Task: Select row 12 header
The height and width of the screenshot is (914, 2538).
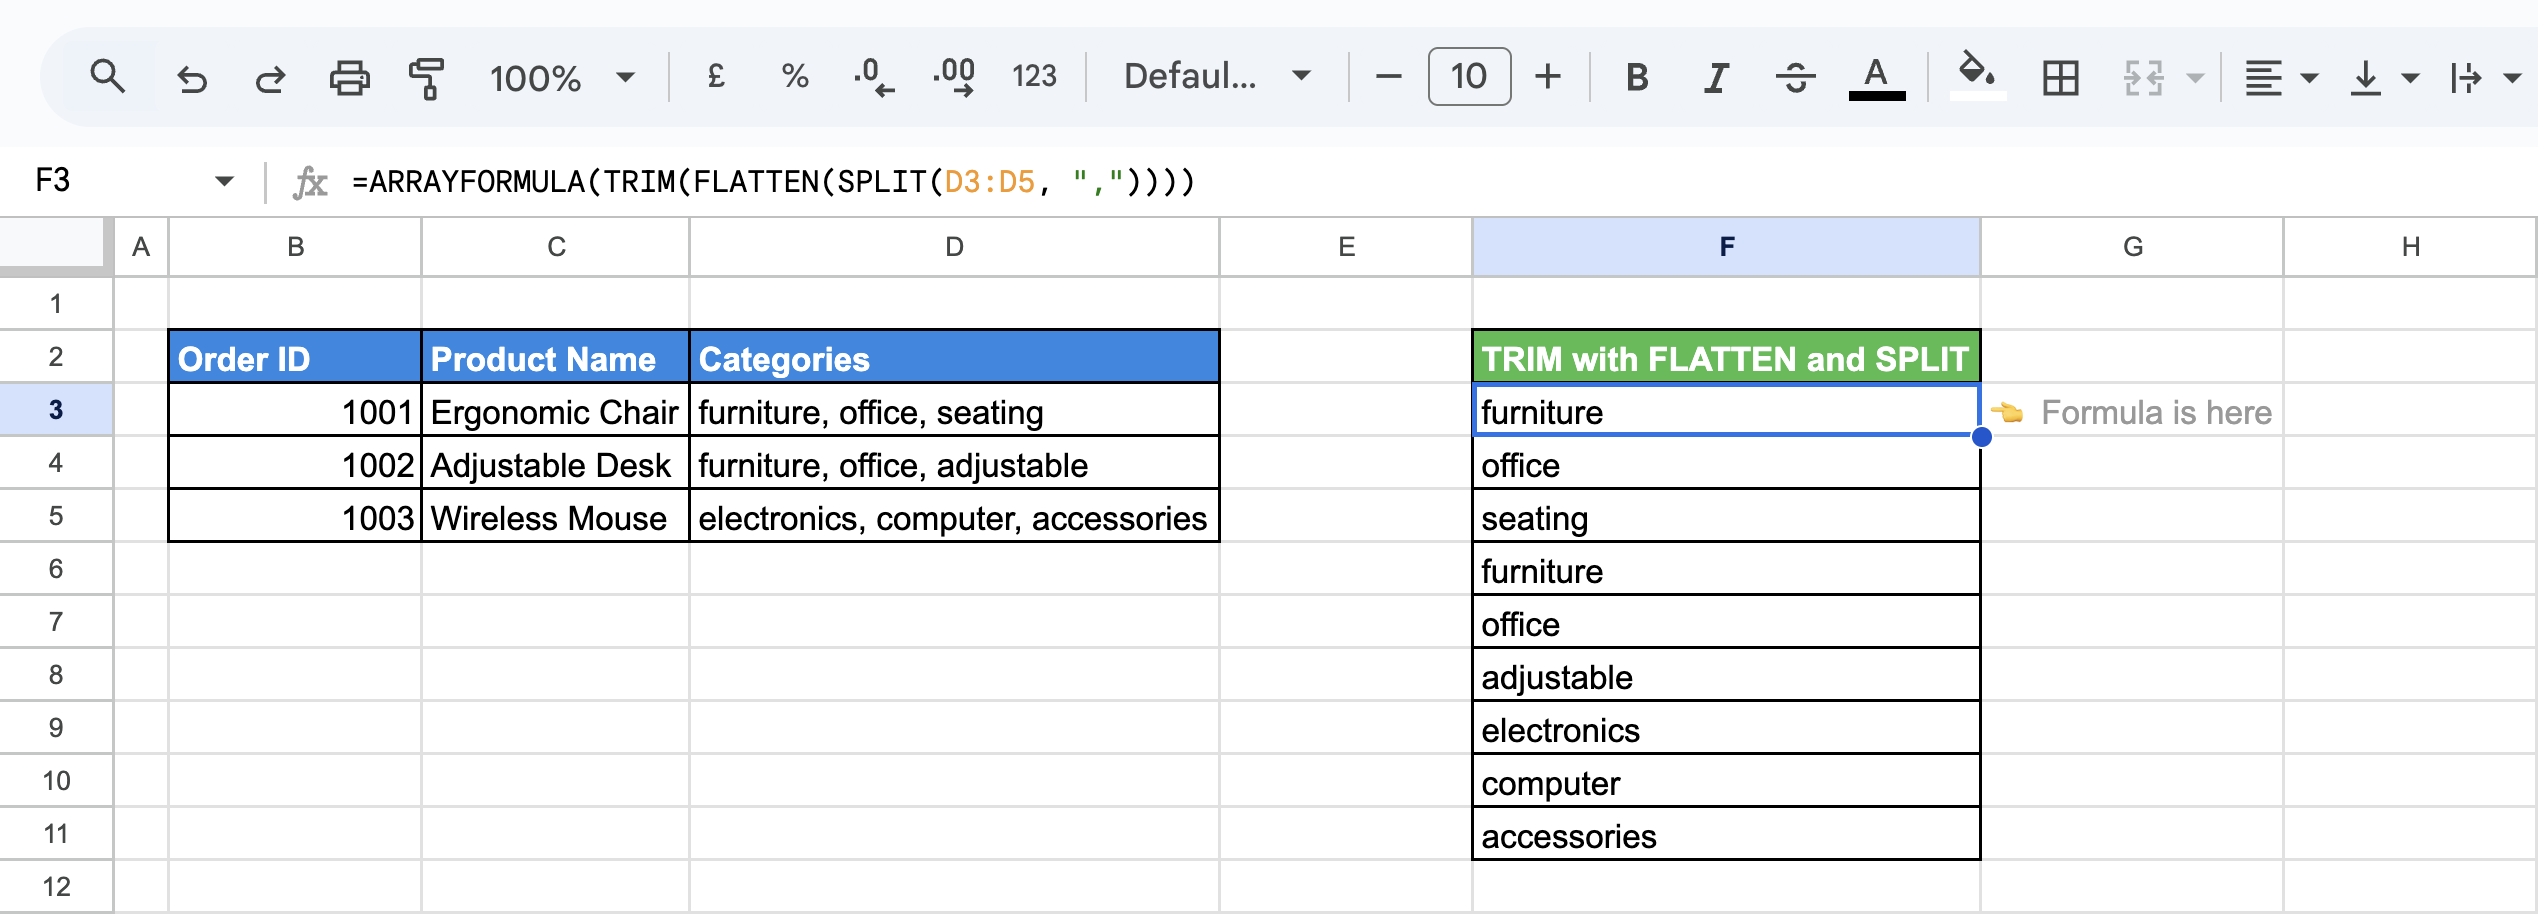Action: (x=56, y=887)
